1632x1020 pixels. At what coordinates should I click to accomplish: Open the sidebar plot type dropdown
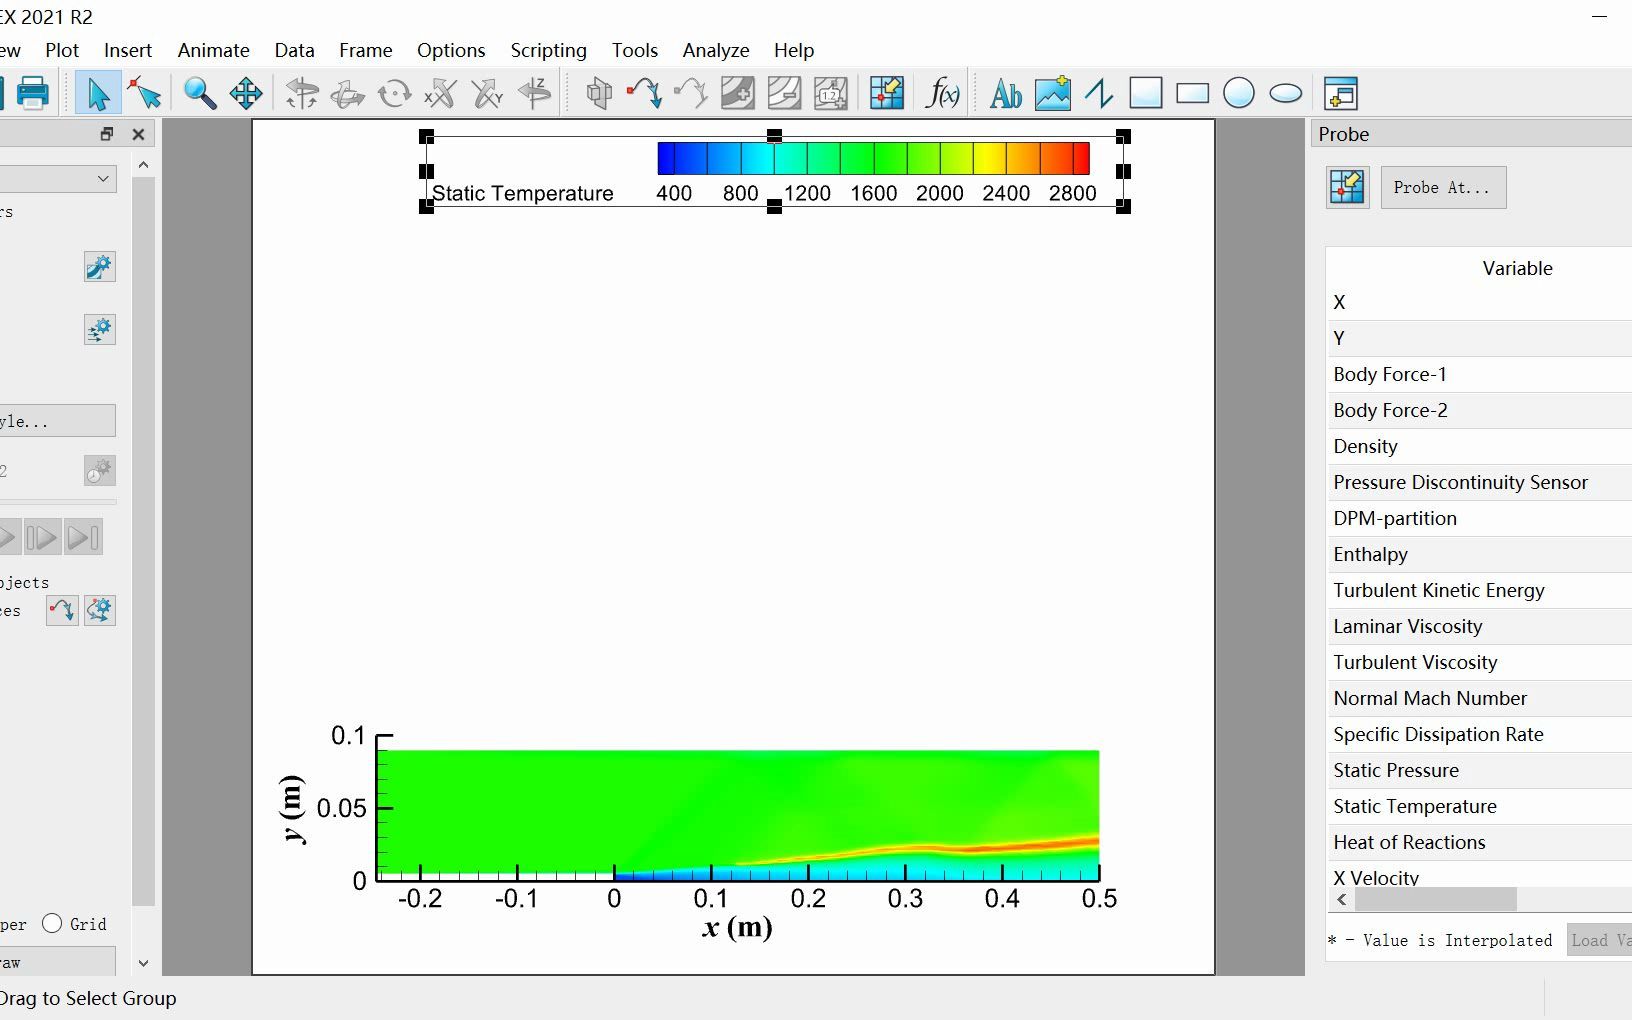(58, 179)
